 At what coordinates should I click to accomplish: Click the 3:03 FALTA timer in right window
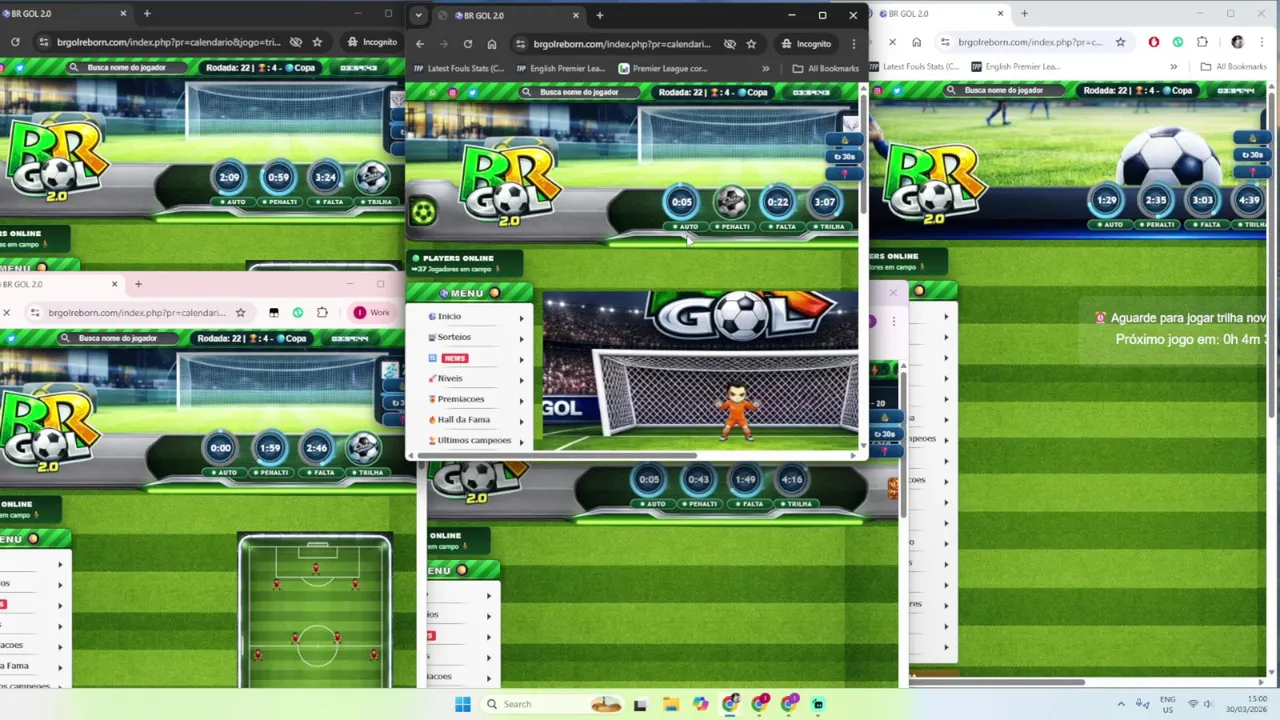coord(1203,200)
